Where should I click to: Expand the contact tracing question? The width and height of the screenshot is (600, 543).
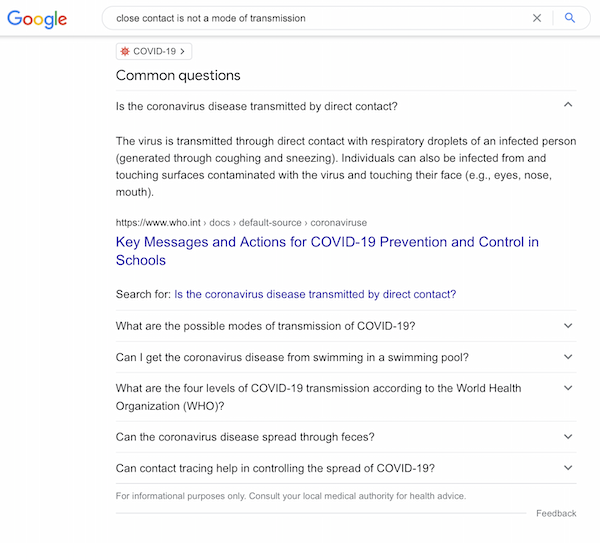[275, 468]
